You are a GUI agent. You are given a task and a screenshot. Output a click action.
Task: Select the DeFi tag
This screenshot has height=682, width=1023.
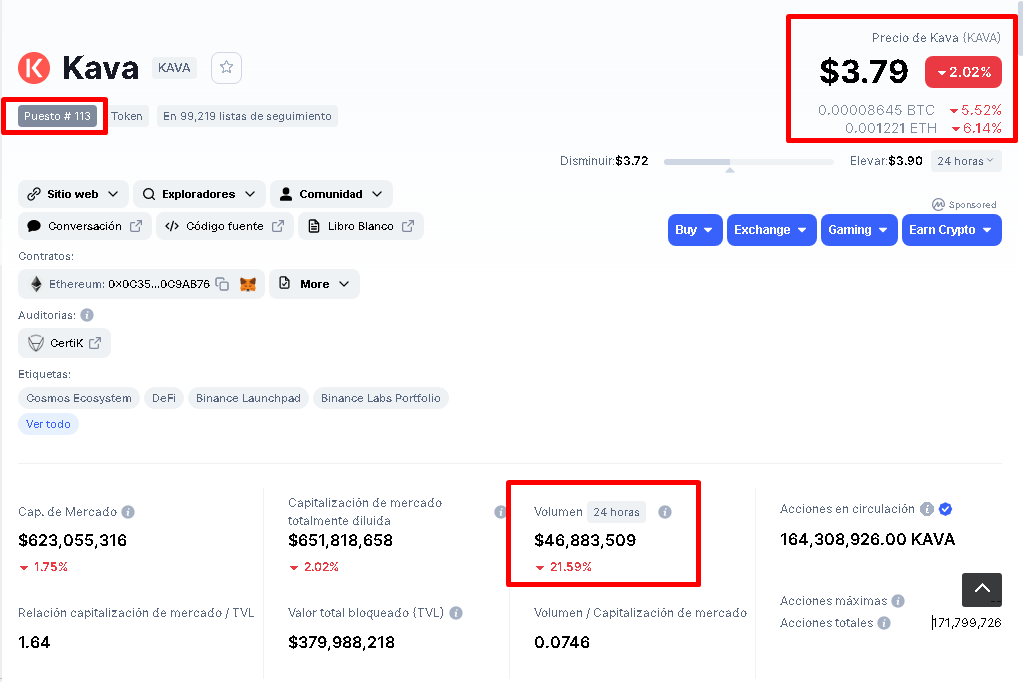click(x=164, y=398)
